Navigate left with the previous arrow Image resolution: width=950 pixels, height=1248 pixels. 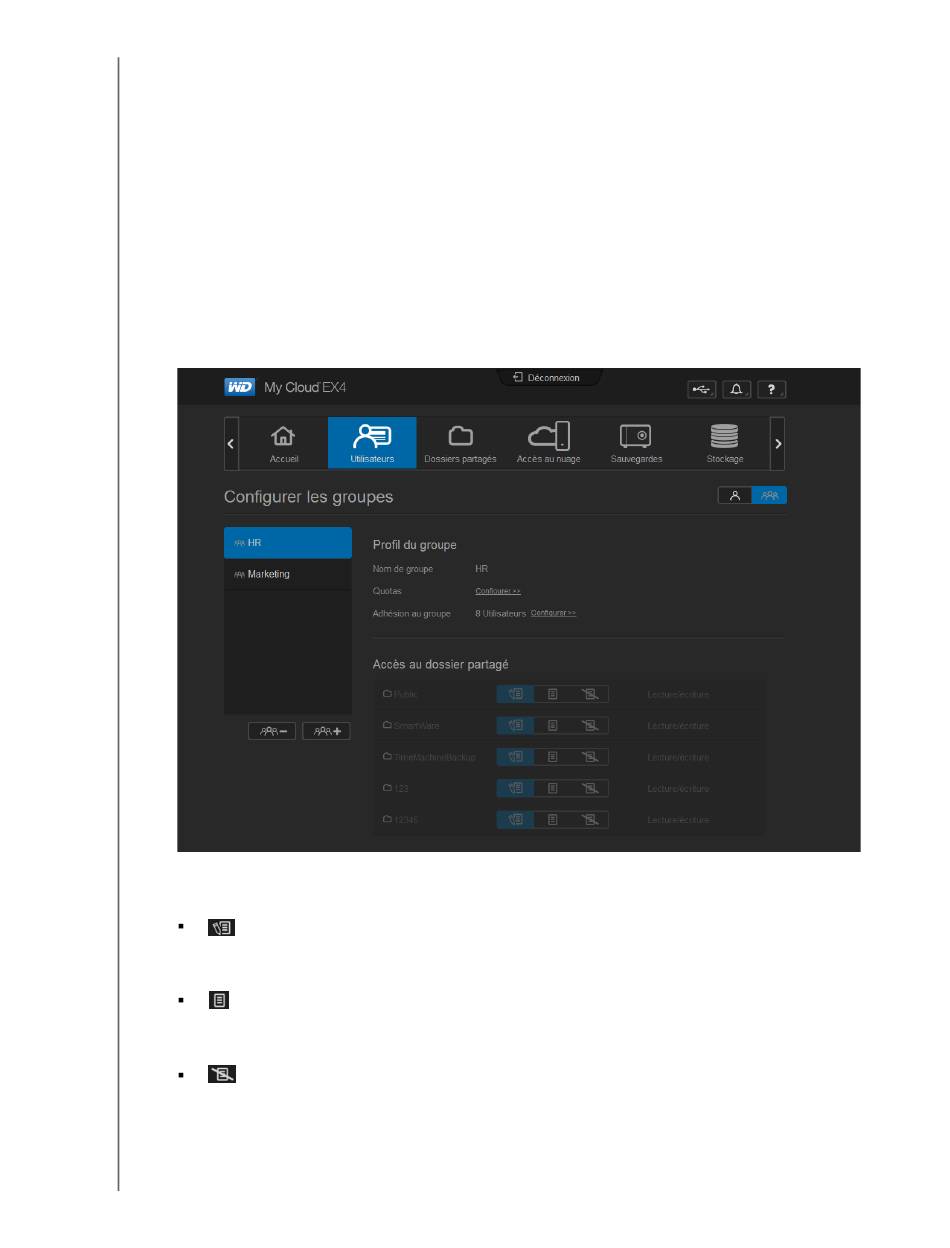pos(231,443)
